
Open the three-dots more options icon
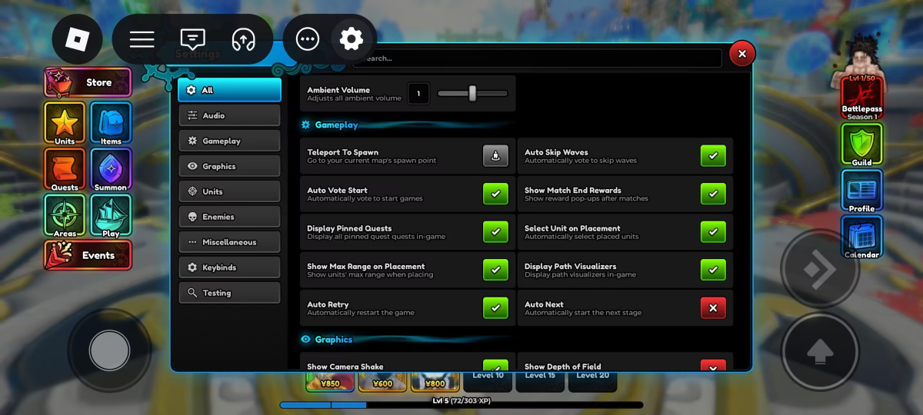(x=307, y=39)
